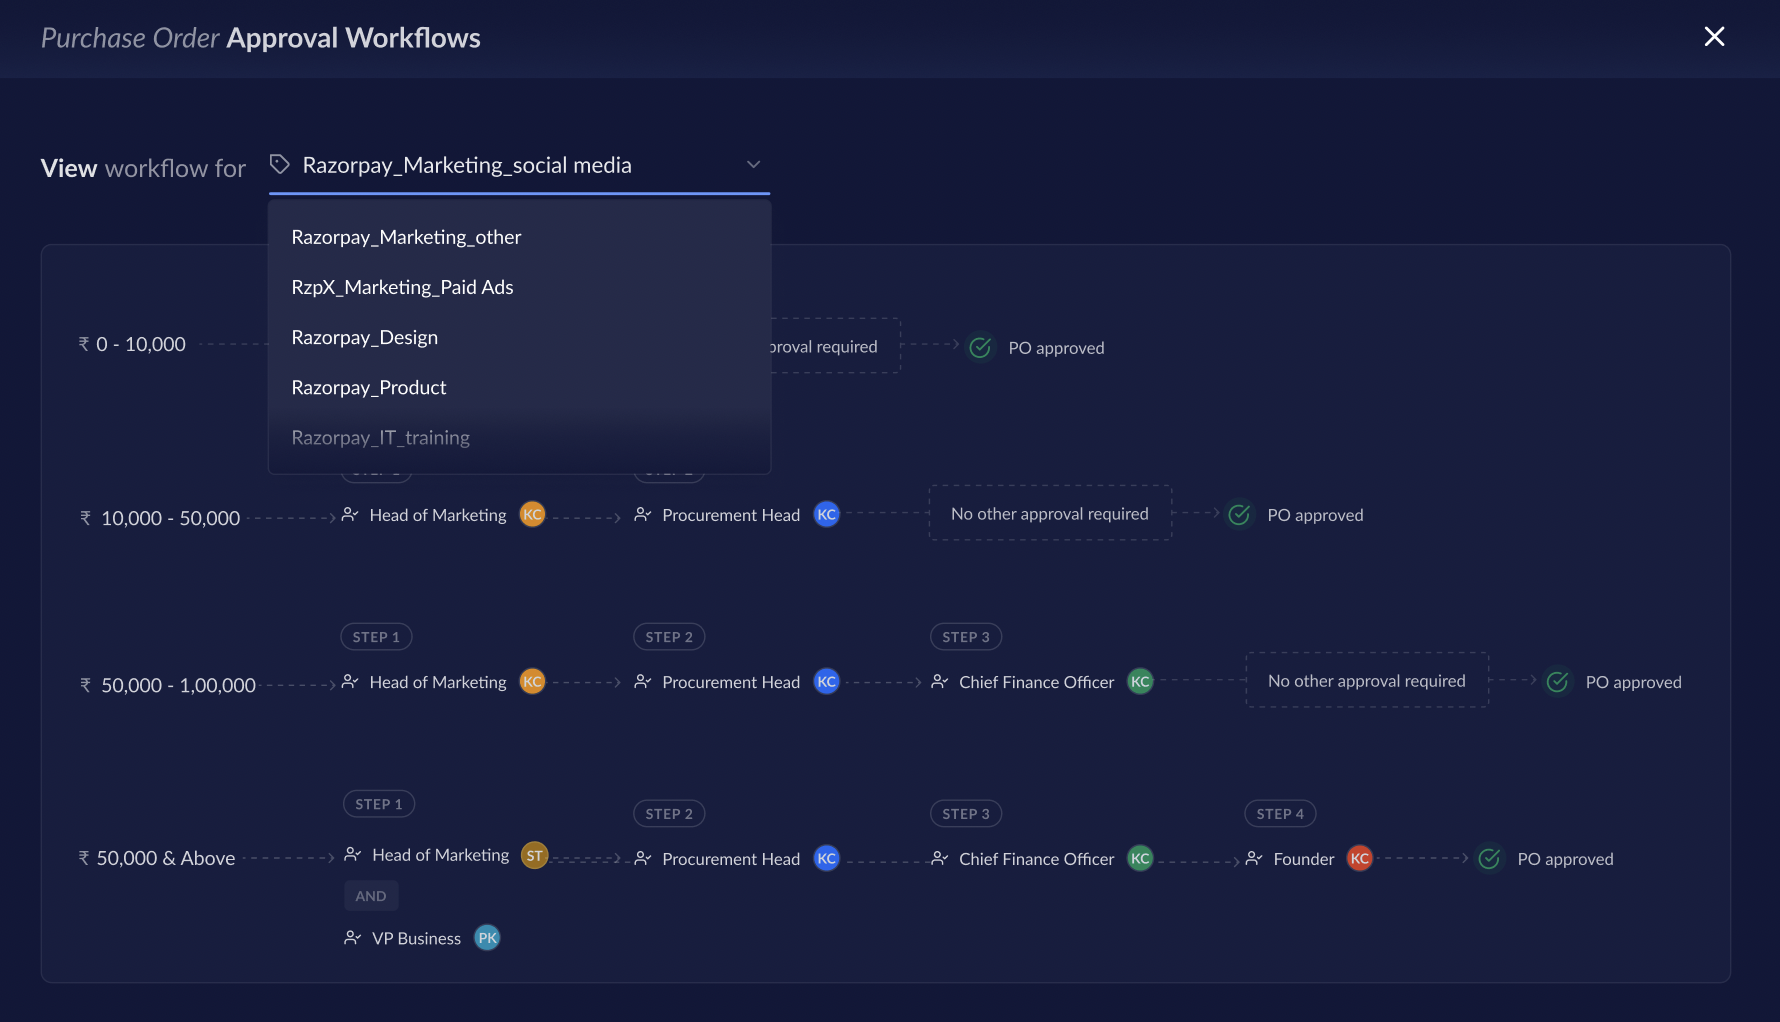The height and width of the screenshot is (1022, 1780).
Task: Click ST avatar beside Head of Marketing
Action: (x=535, y=855)
